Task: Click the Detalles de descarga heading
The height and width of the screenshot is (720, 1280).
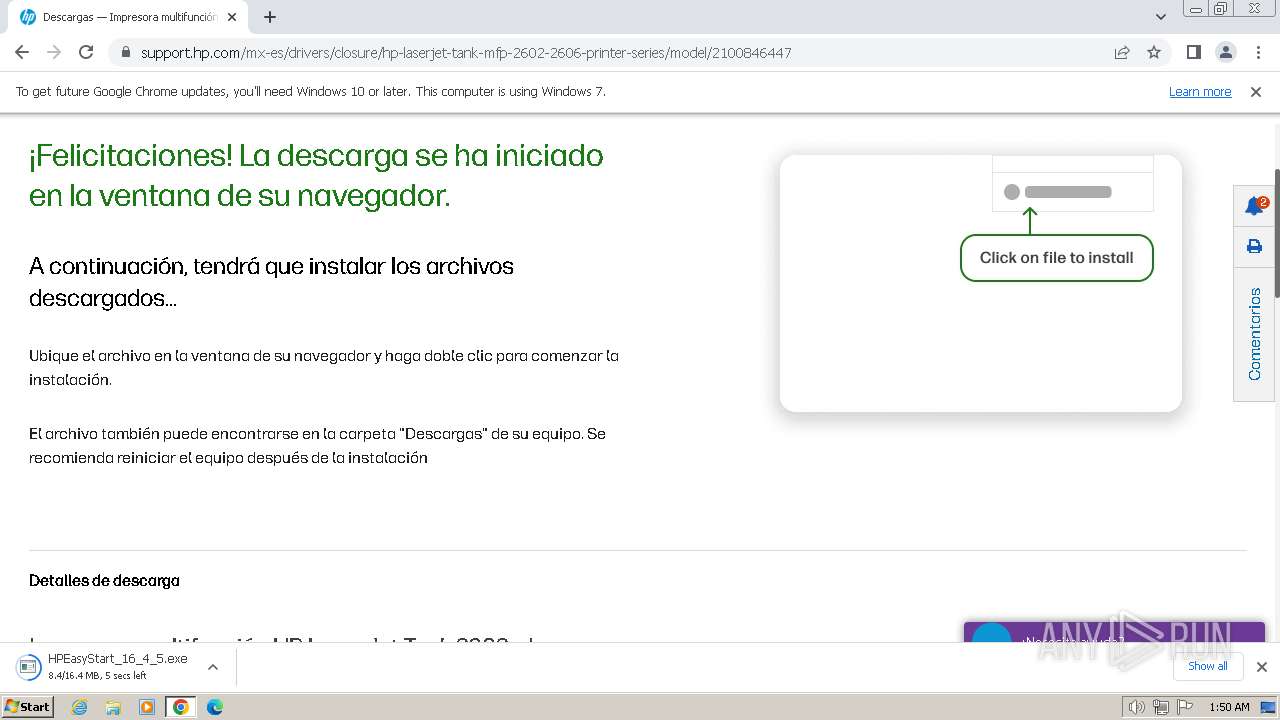Action: [x=104, y=580]
